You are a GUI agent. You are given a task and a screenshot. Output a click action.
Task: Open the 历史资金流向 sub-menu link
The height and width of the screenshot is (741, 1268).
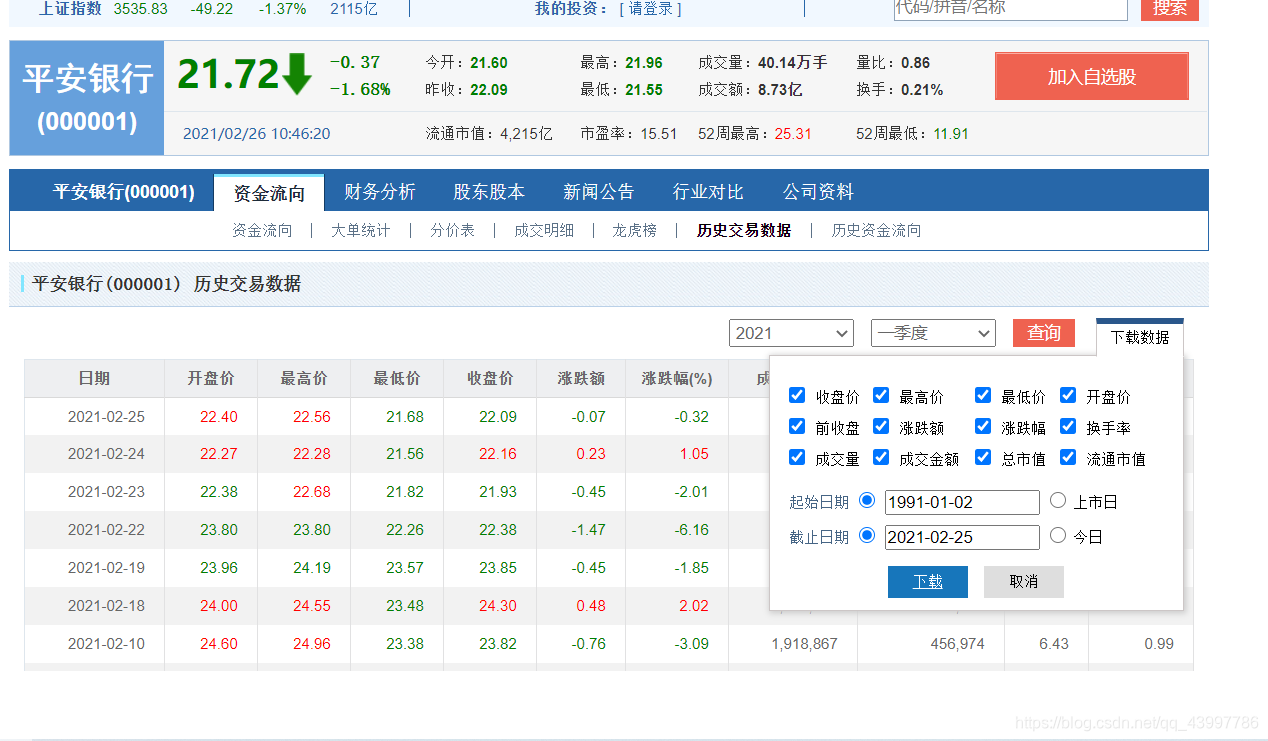click(x=877, y=230)
